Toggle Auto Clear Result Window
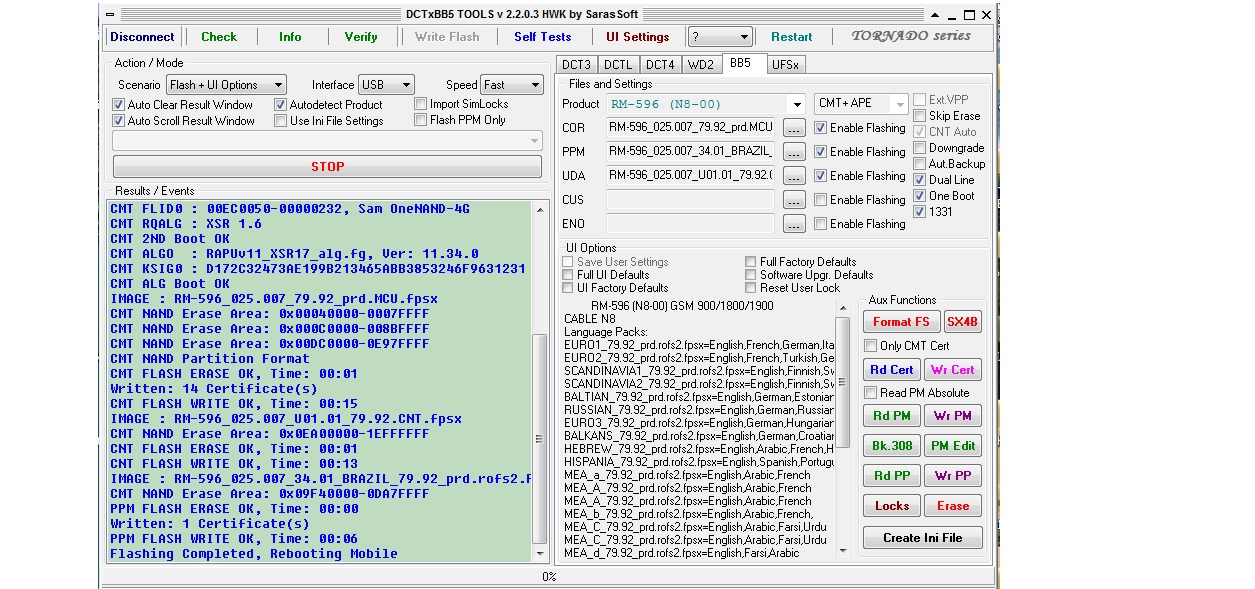The width and height of the screenshot is (1255, 589). pyautogui.click(x=118, y=105)
